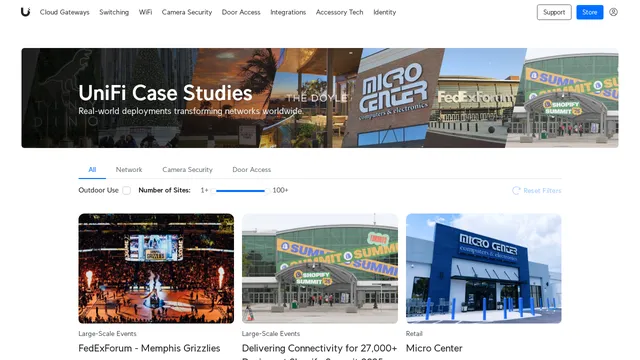640x360 pixels.
Task: Select the All filter tab
Action: click(x=92, y=169)
